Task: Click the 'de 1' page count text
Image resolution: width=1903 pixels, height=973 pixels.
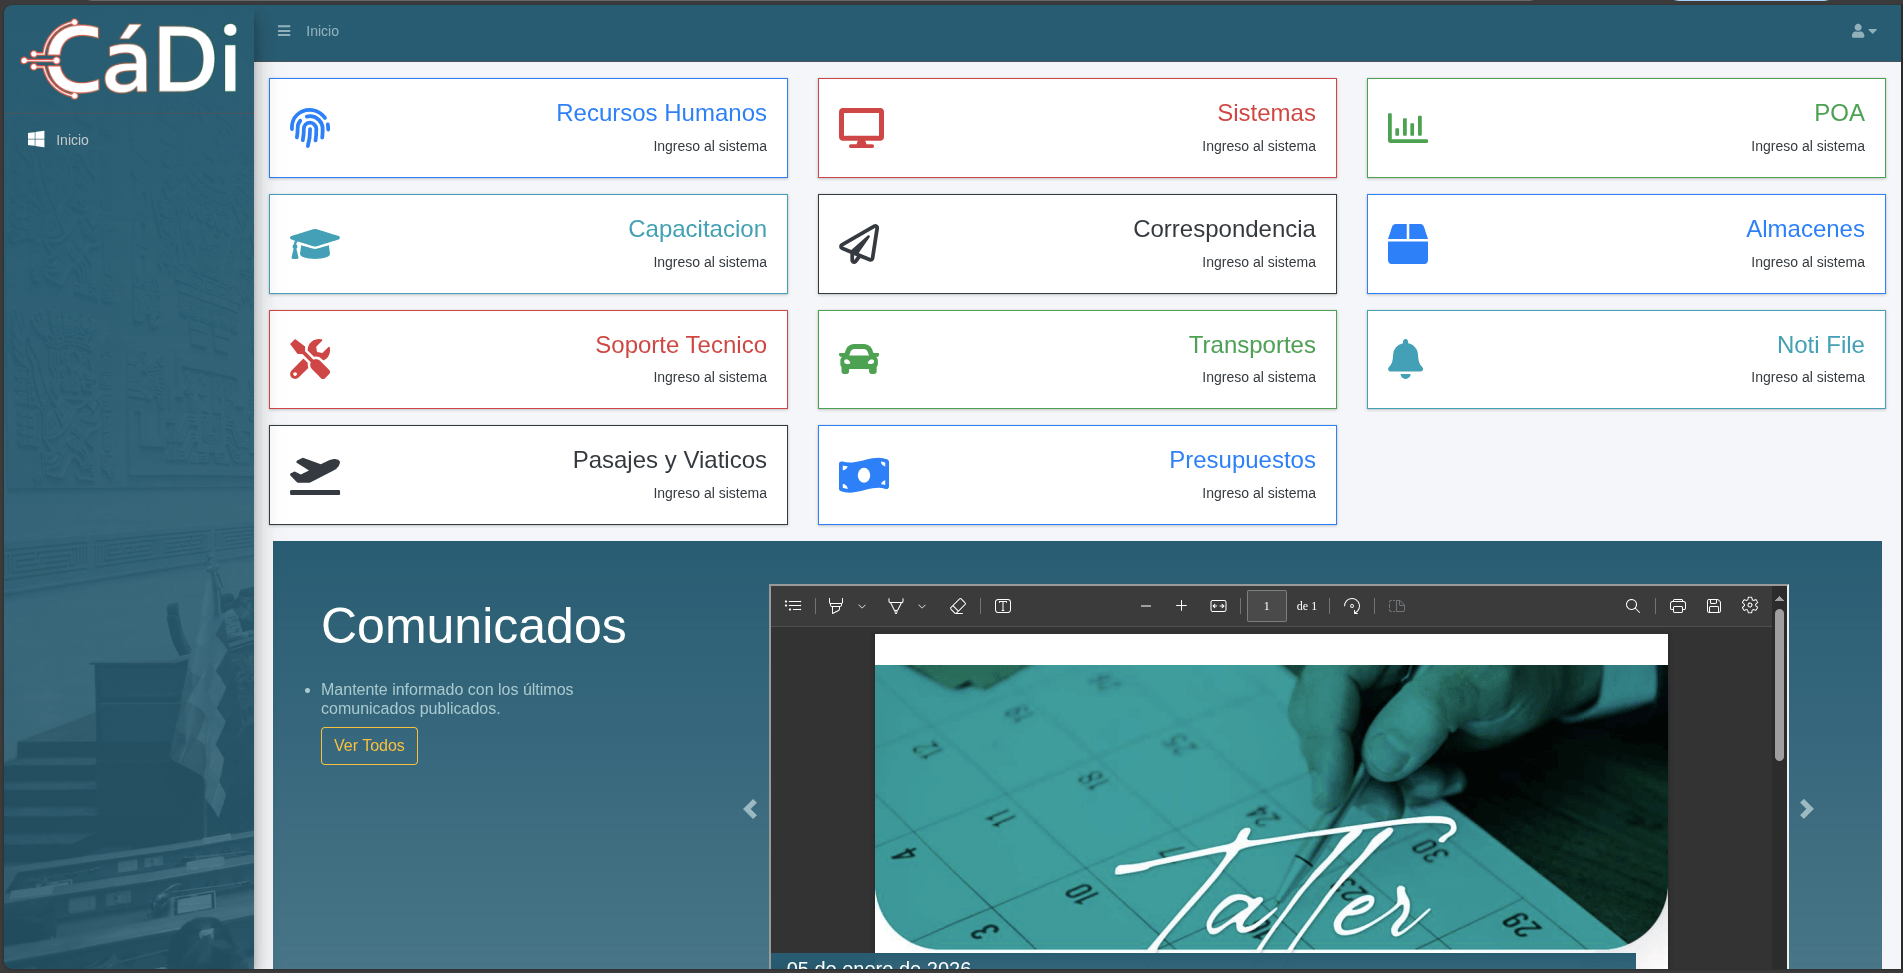Action: pos(1306,606)
